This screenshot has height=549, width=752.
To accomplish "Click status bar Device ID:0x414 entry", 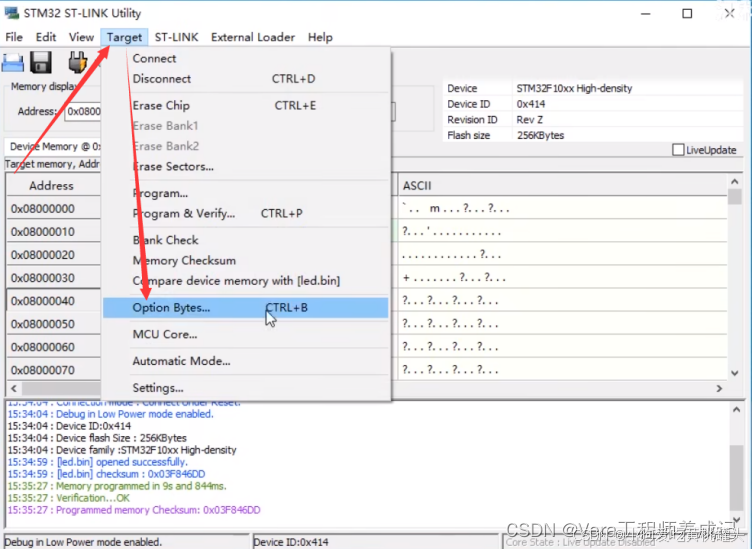I will [x=375, y=542].
